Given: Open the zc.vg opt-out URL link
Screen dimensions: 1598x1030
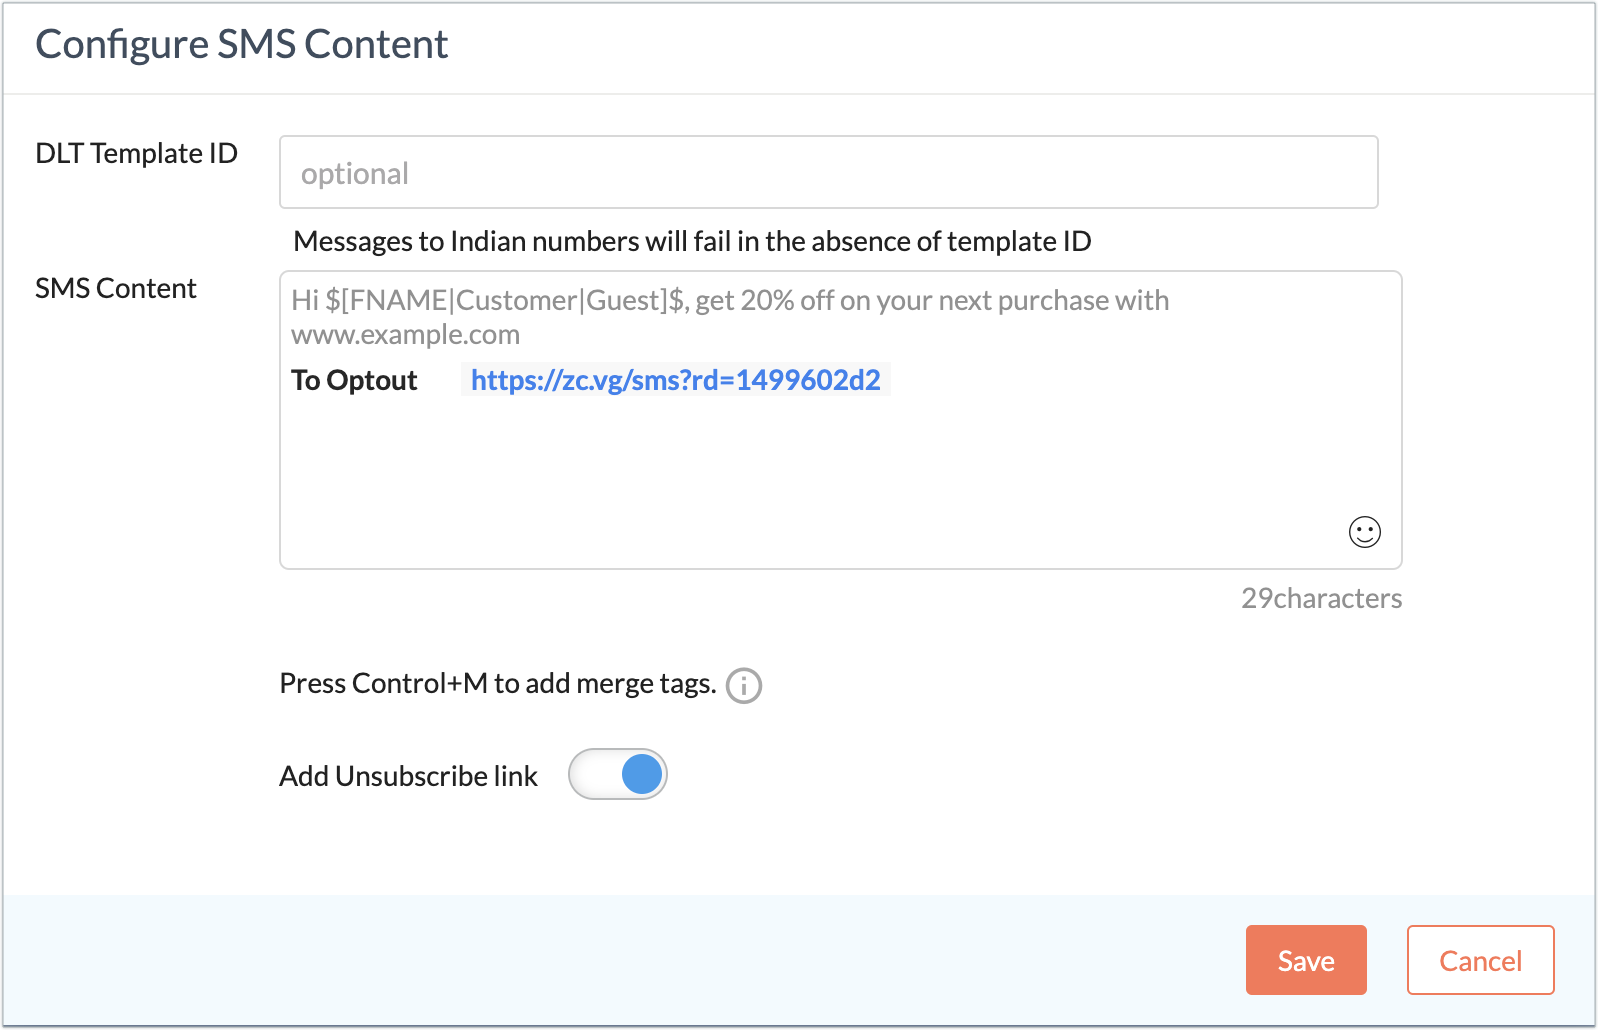Looking at the screenshot, I should [x=675, y=380].
